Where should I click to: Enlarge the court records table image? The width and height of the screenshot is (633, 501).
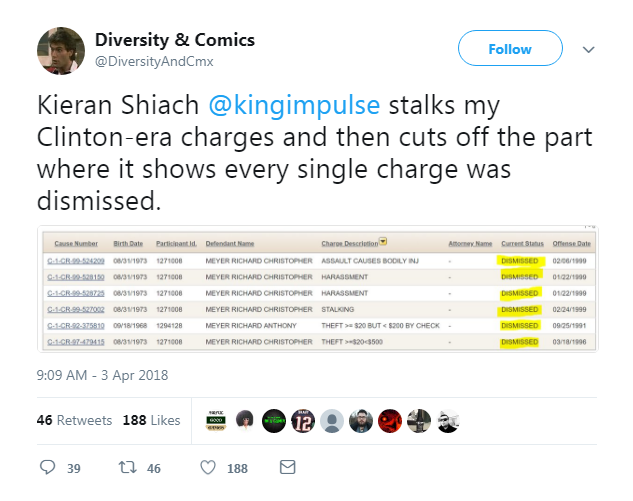[318, 289]
